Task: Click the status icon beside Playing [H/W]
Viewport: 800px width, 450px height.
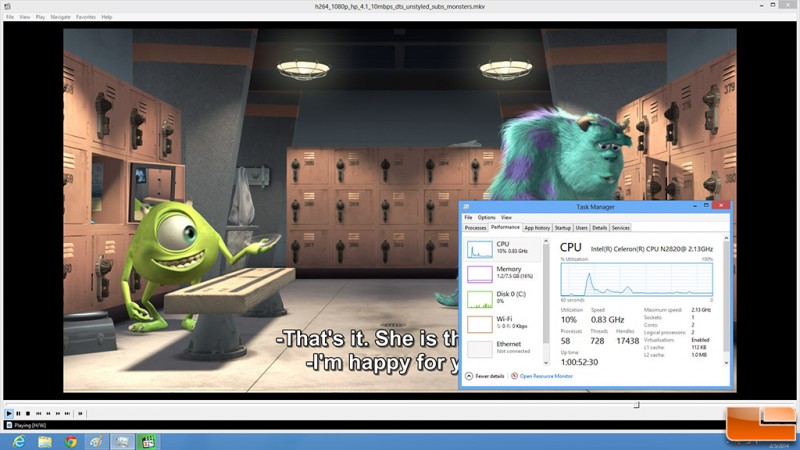Action: click(9, 425)
